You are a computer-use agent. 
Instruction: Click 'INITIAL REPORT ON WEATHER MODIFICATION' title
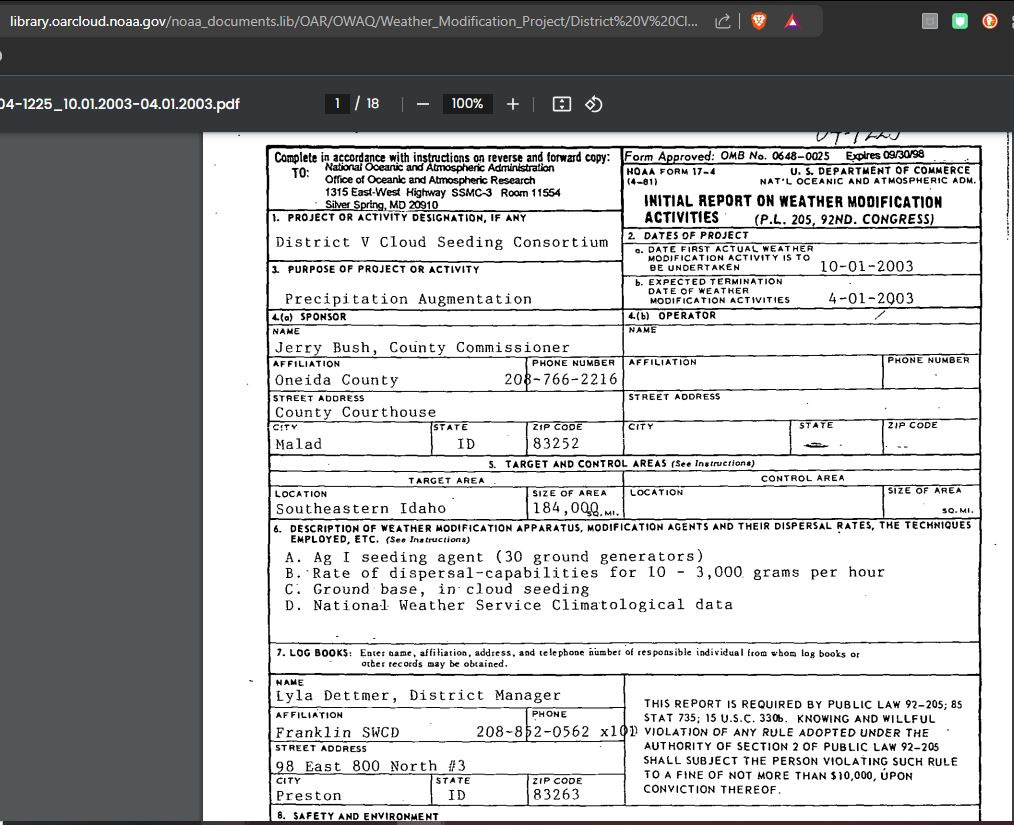tap(793, 202)
